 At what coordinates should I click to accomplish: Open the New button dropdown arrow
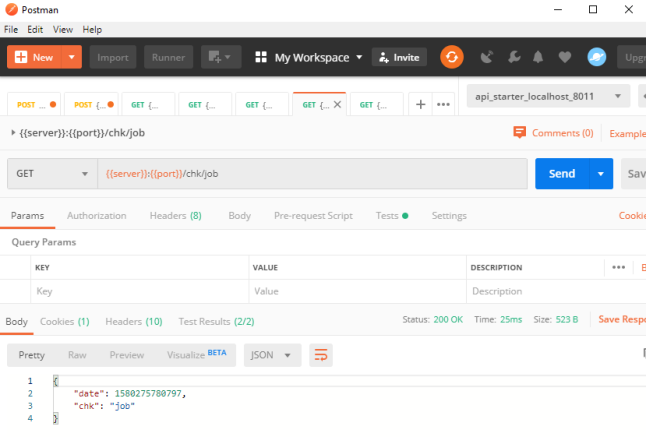click(72, 57)
